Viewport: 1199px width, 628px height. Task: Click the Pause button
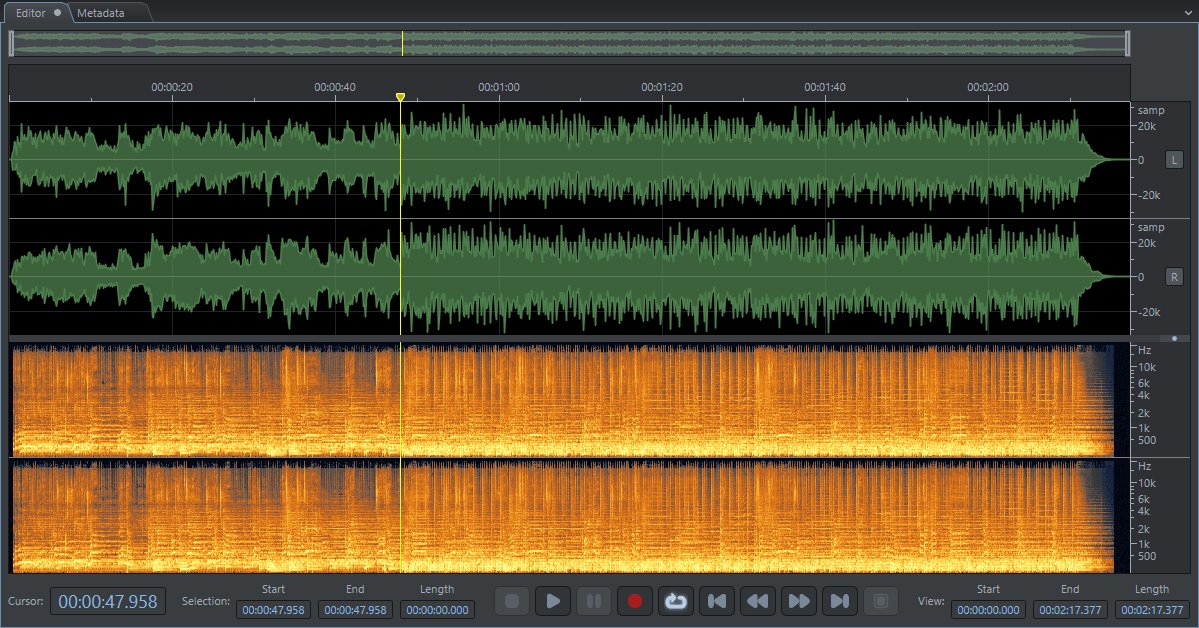point(593,601)
